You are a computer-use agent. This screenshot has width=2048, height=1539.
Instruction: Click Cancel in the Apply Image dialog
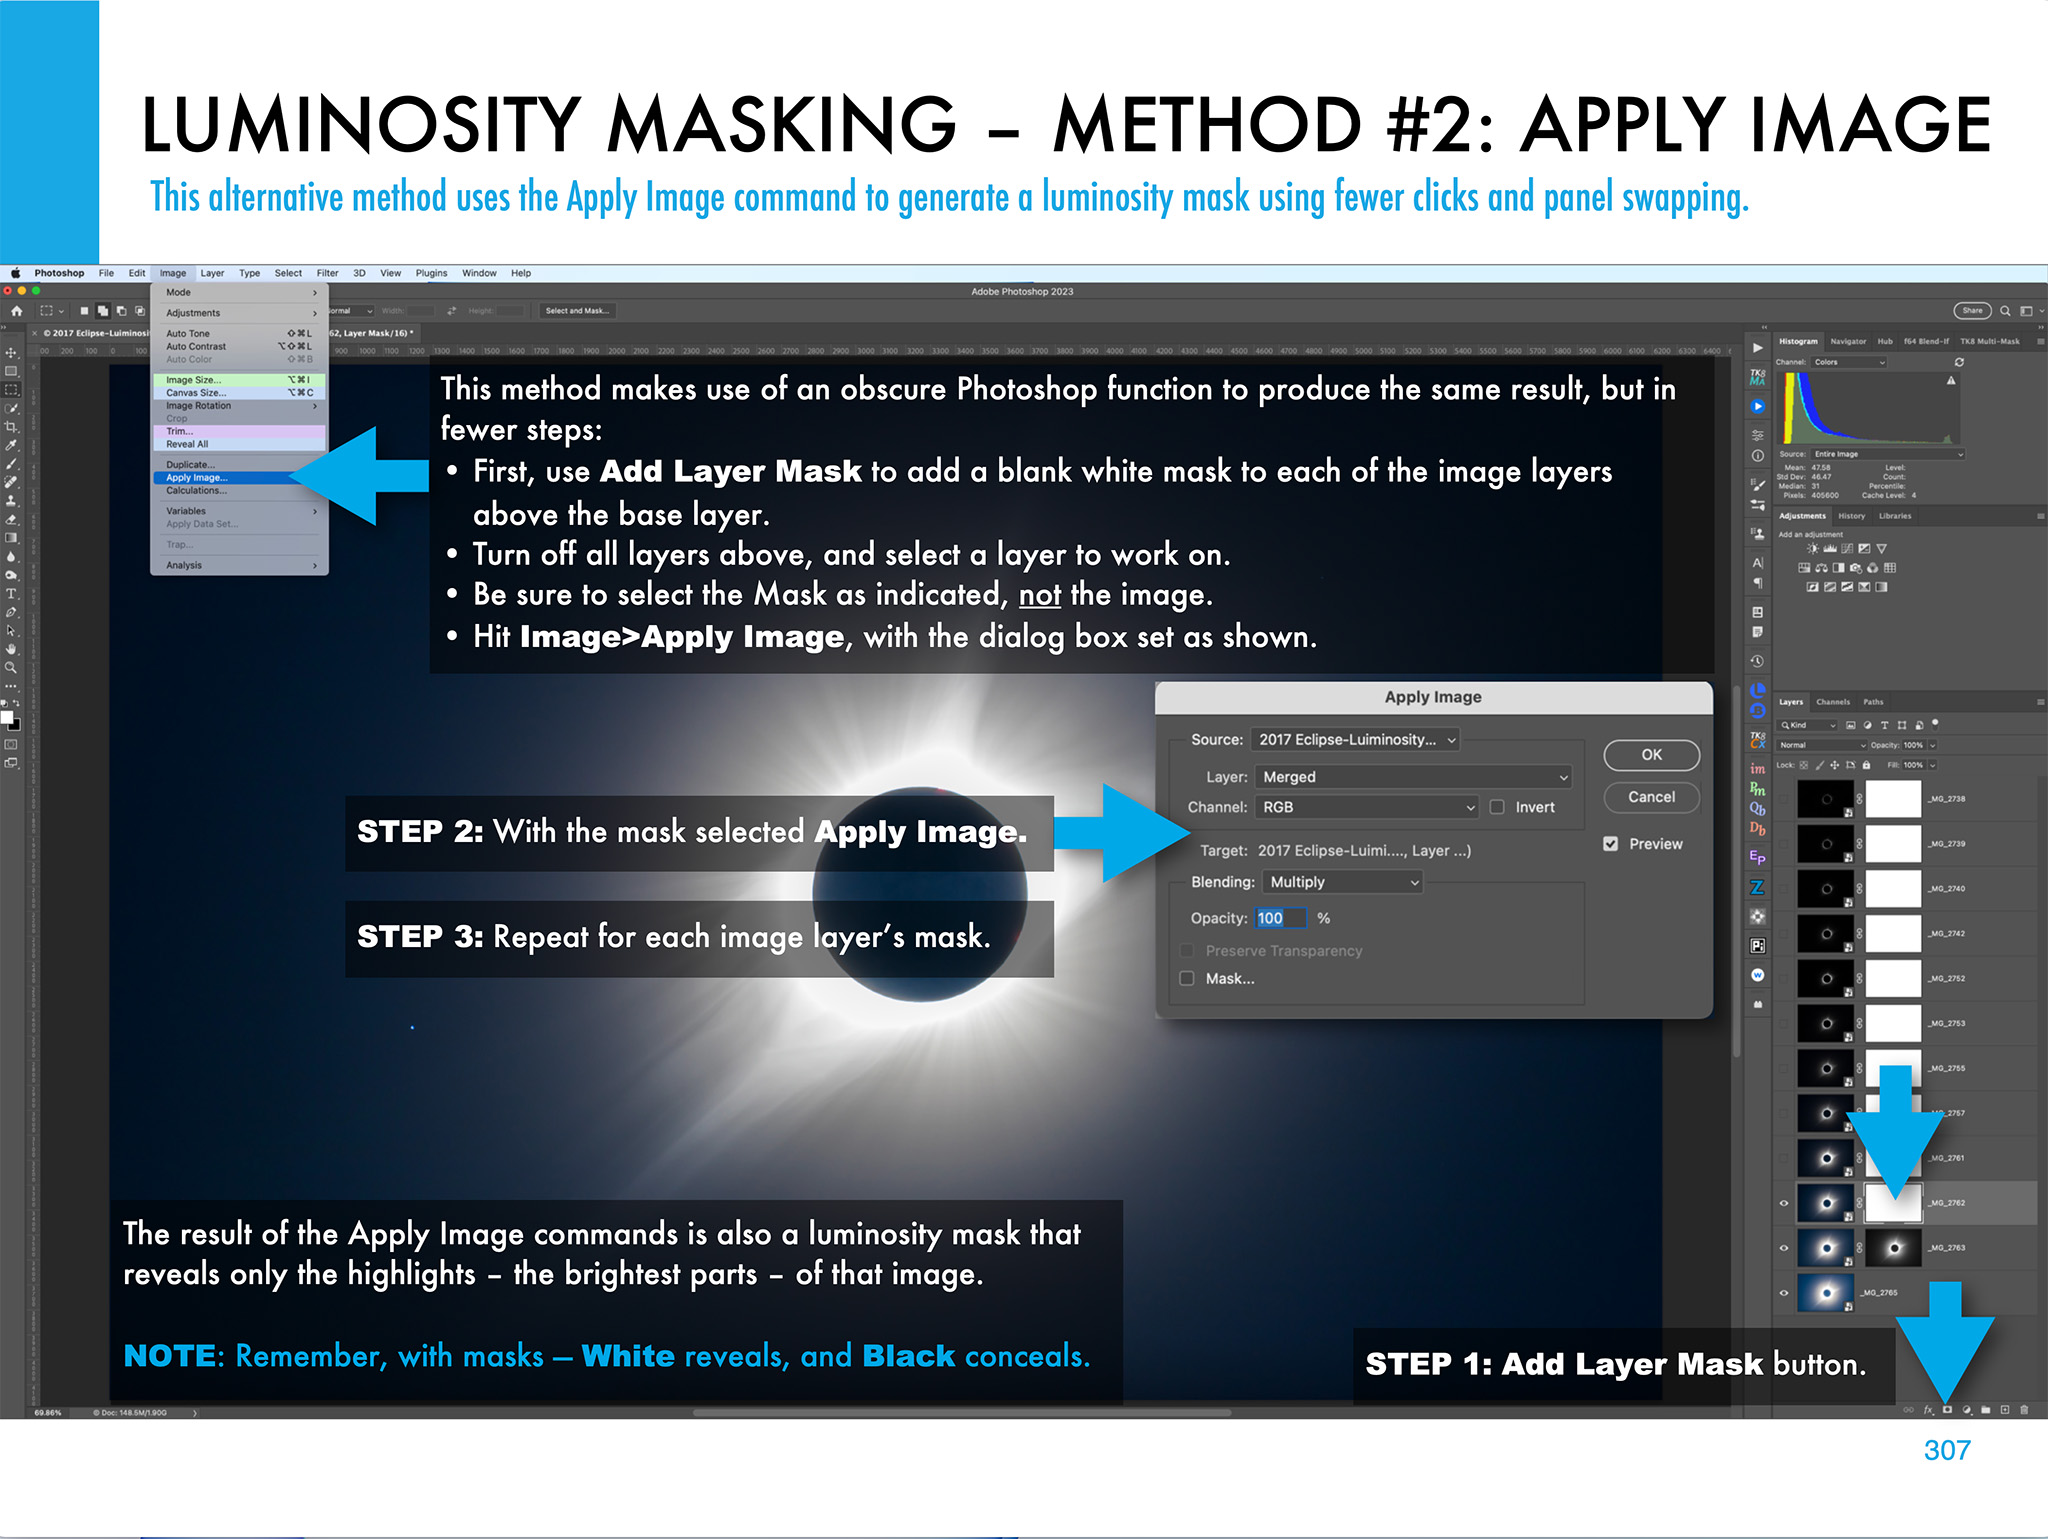point(1651,797)
